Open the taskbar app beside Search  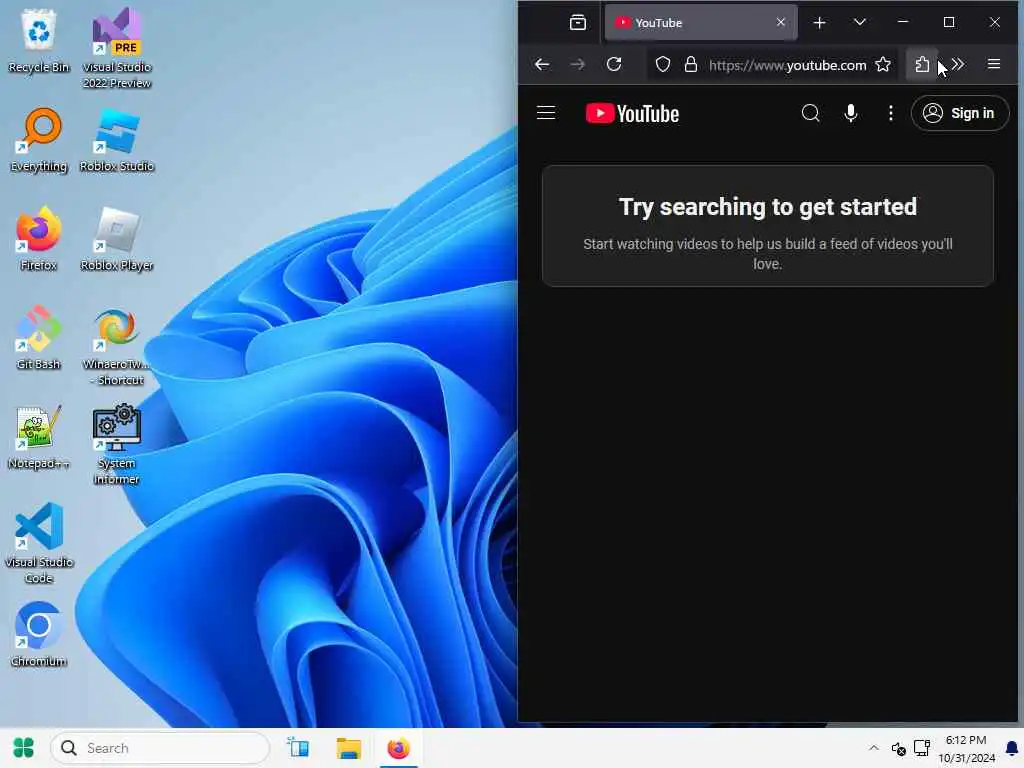(x=298, y=748)
